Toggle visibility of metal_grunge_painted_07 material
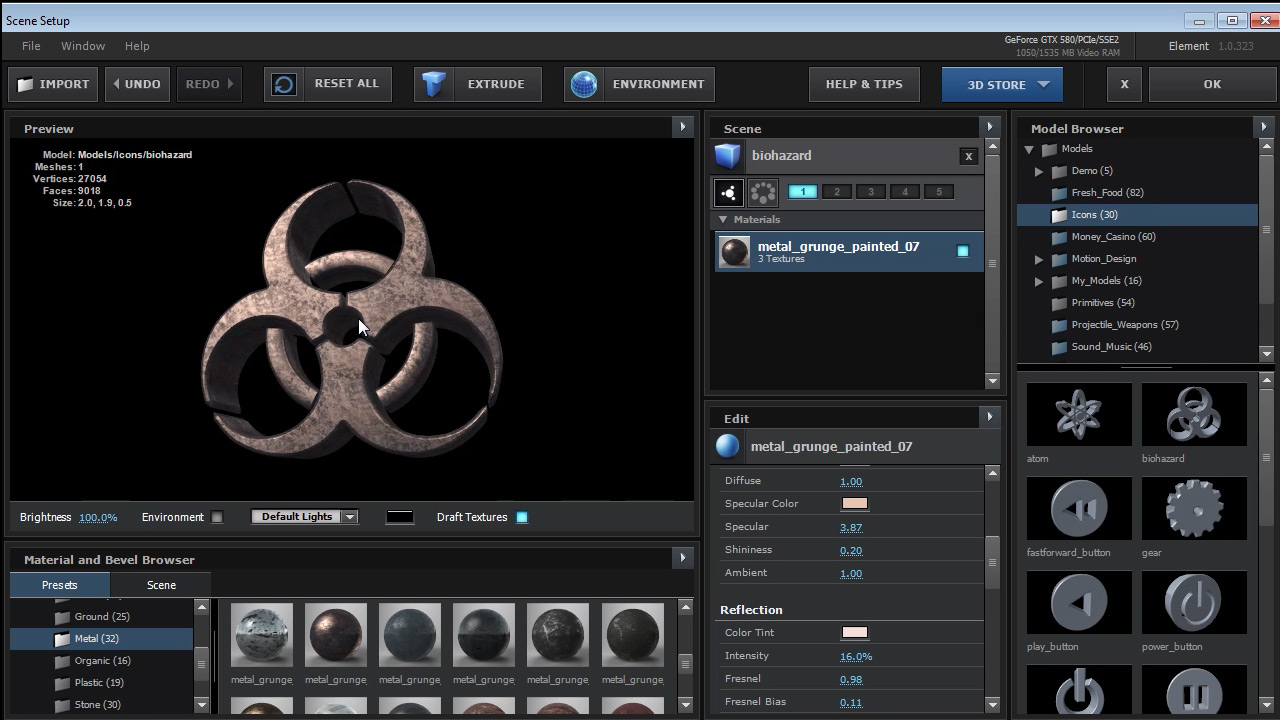 click(x=962, y=251)
